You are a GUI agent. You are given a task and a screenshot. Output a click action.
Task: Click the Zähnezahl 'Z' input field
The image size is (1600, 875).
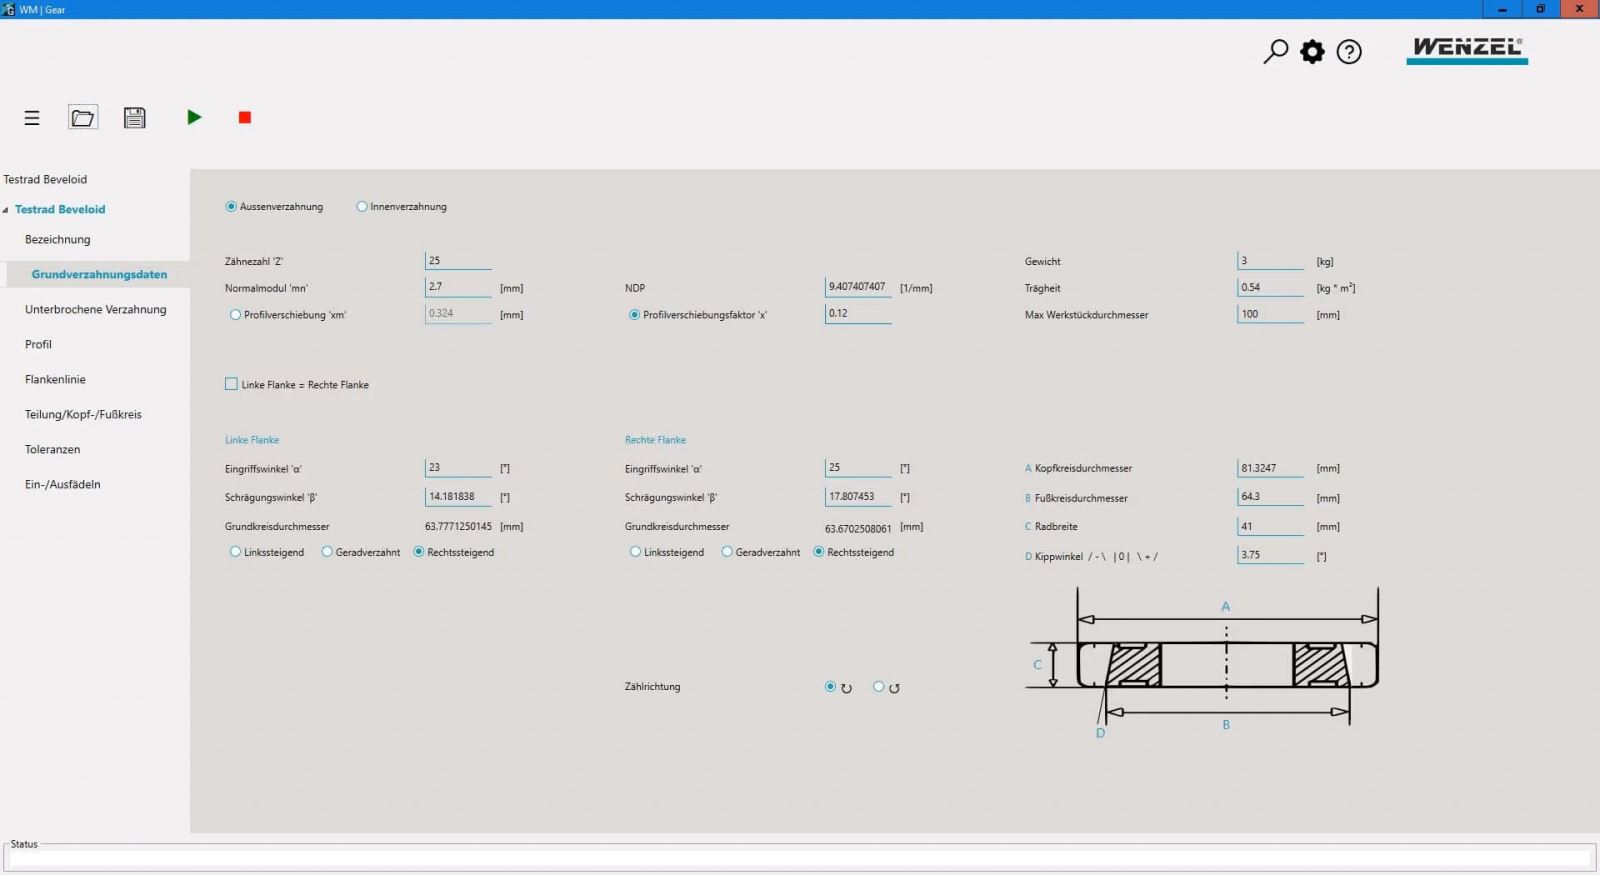(458, 261)
